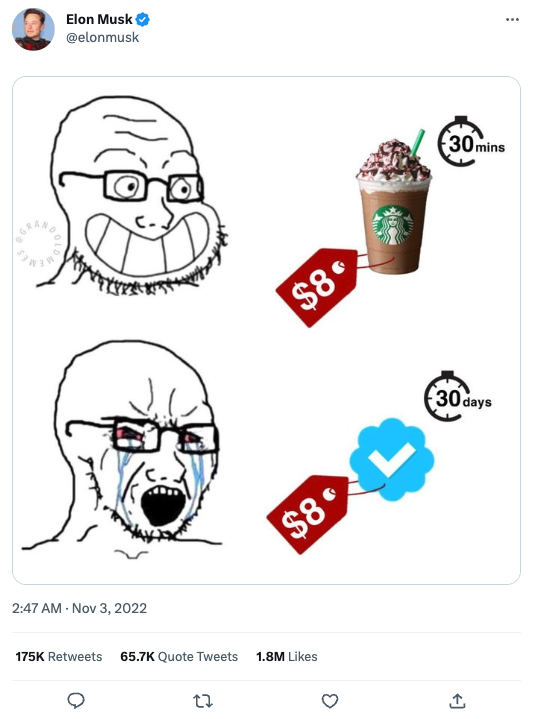View the 1.8M Likes list

287,657
